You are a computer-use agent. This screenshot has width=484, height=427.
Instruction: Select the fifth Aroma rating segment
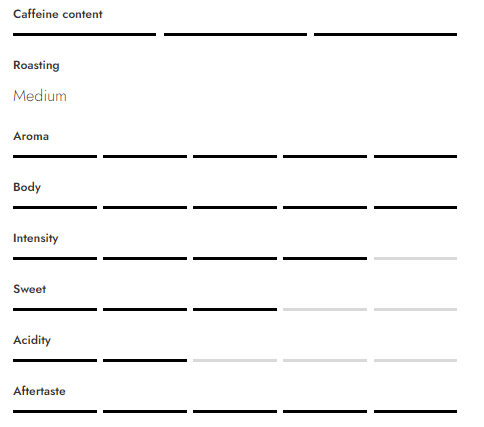point(415,156)
